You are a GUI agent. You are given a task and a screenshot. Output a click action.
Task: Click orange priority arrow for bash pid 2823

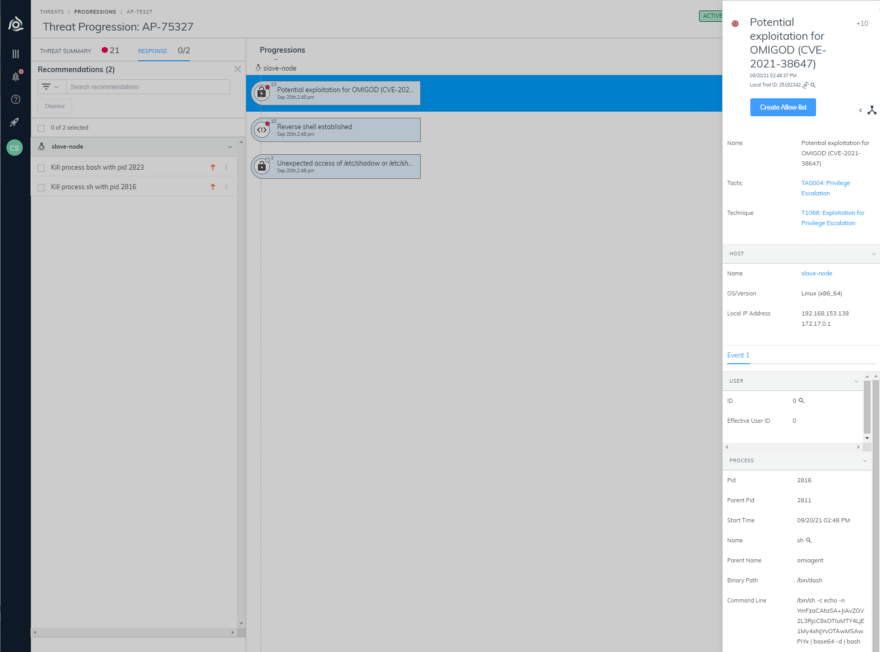[213, 167]
